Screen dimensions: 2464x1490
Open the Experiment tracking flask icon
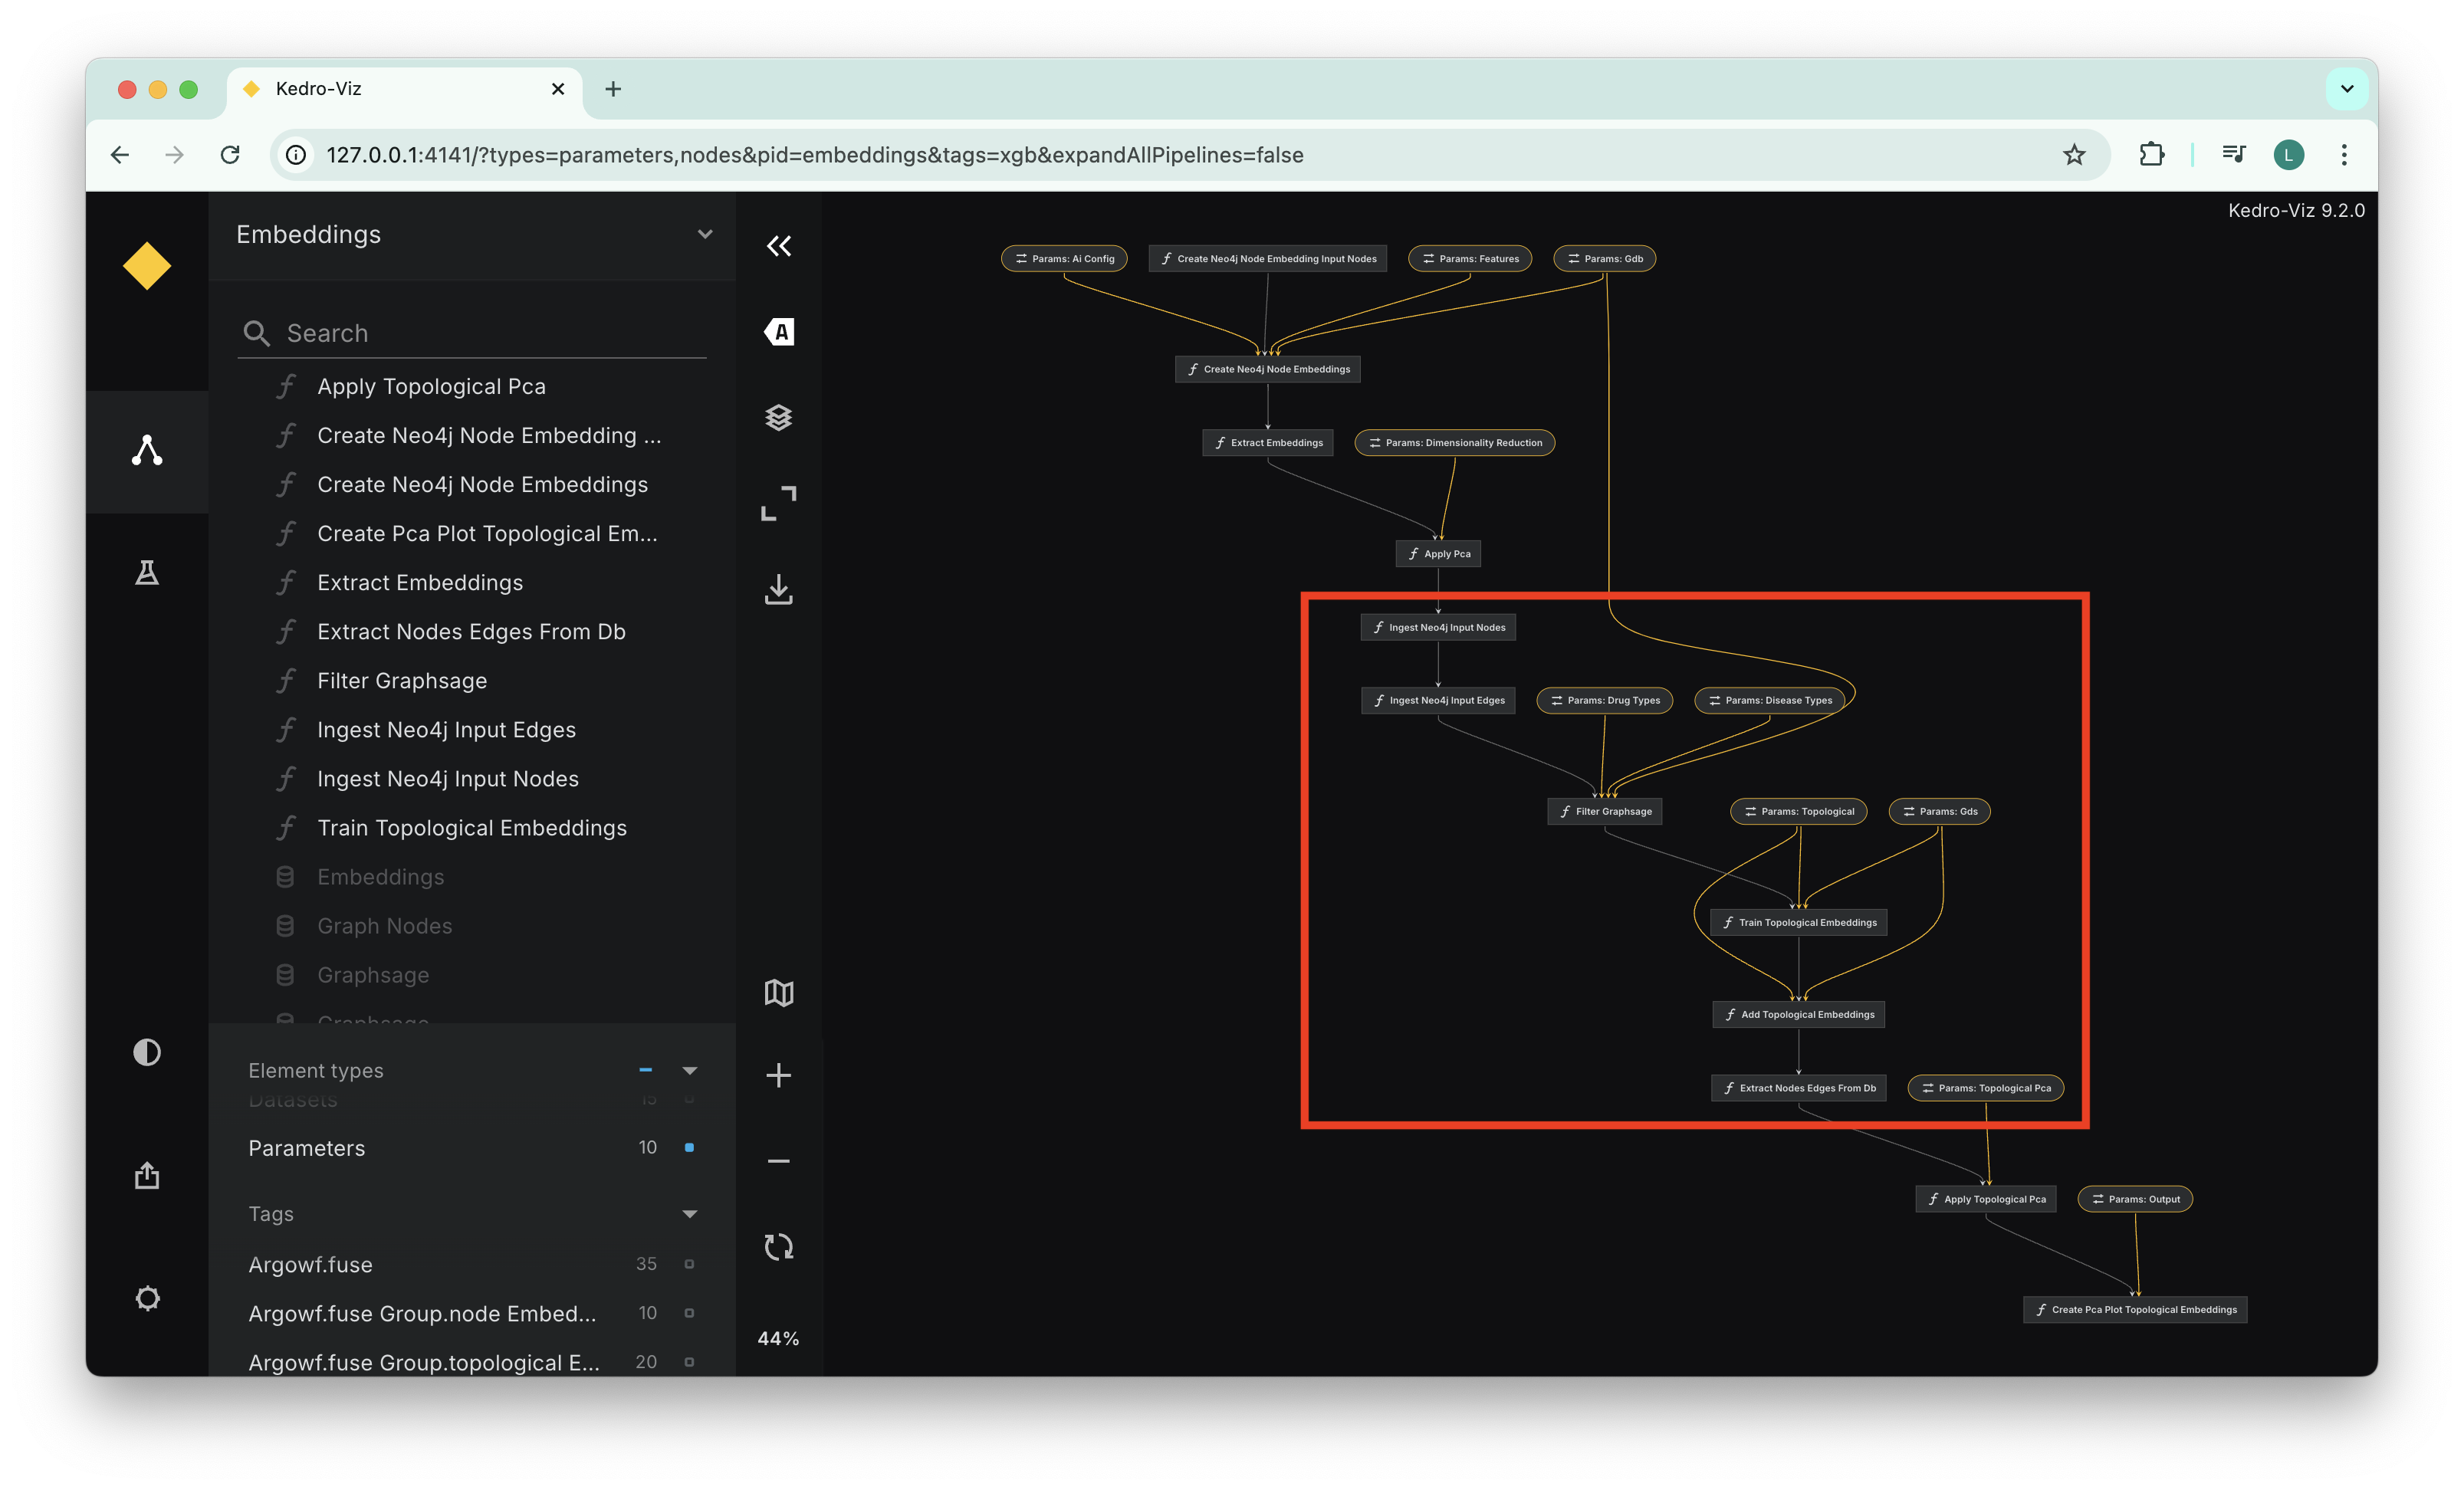coord(147,573)
